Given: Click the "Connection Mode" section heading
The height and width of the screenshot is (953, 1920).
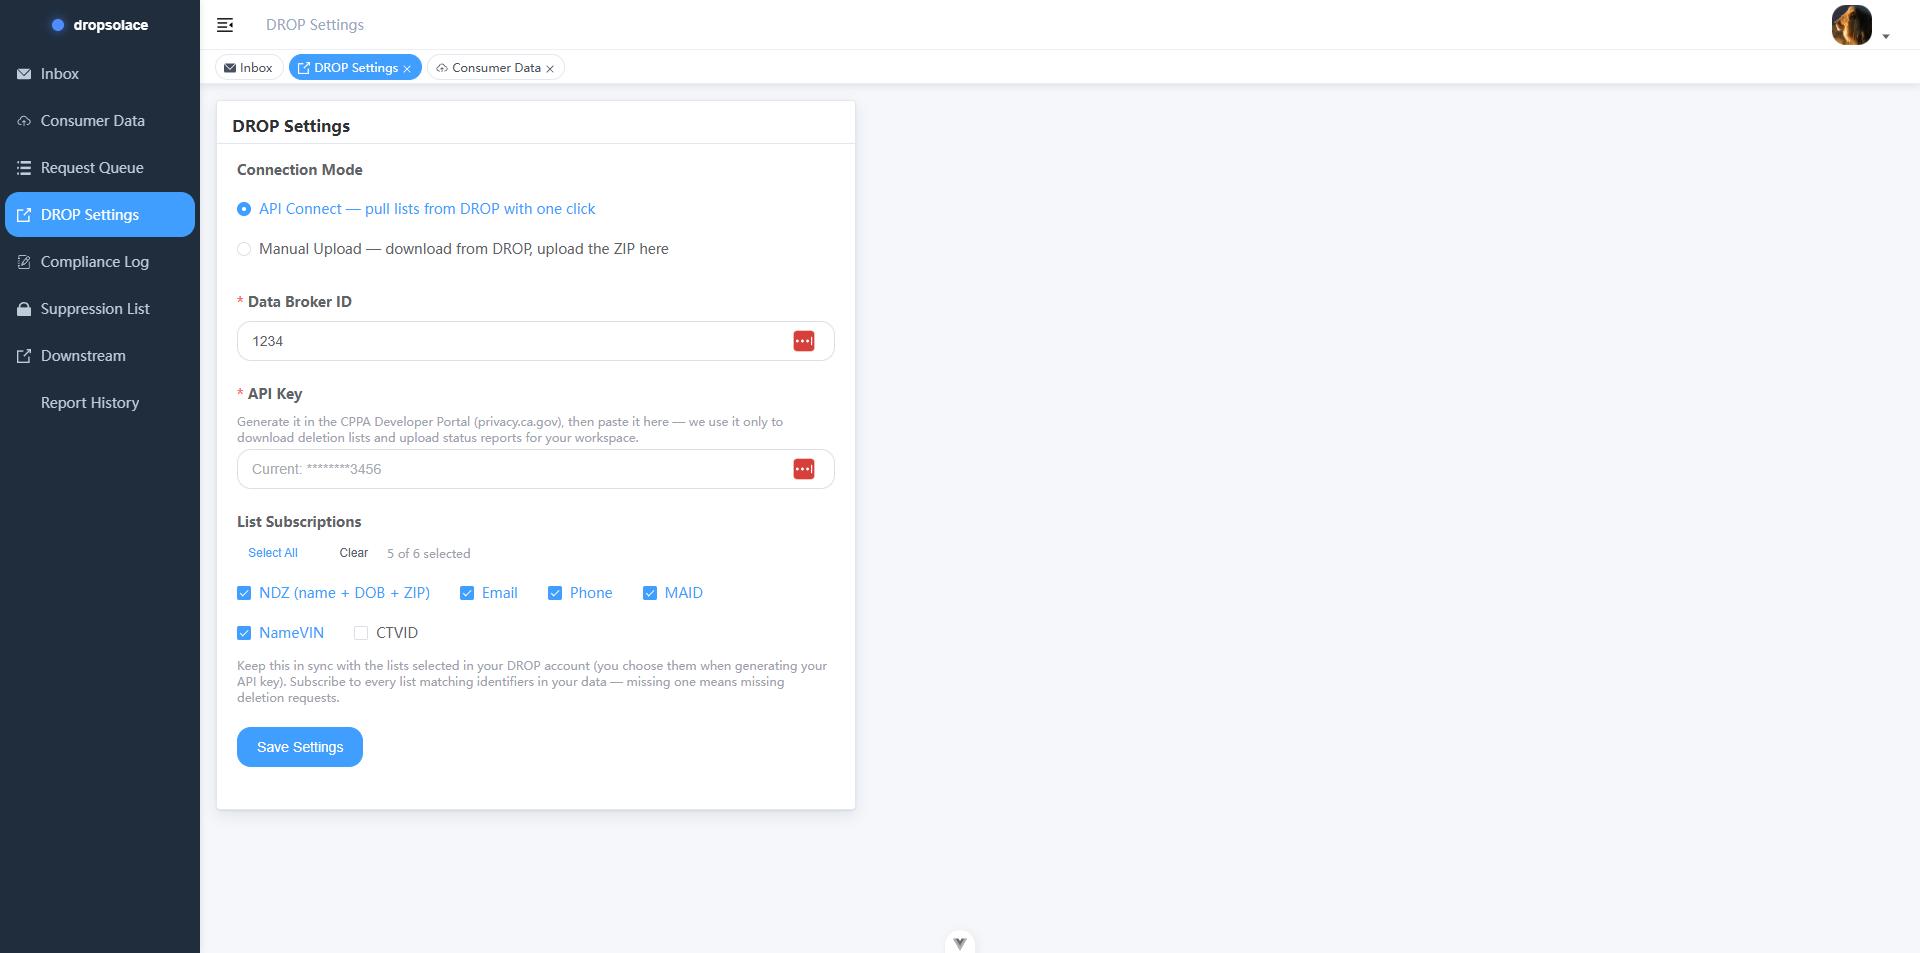Looking at the screenshot, I should (300, 170).
